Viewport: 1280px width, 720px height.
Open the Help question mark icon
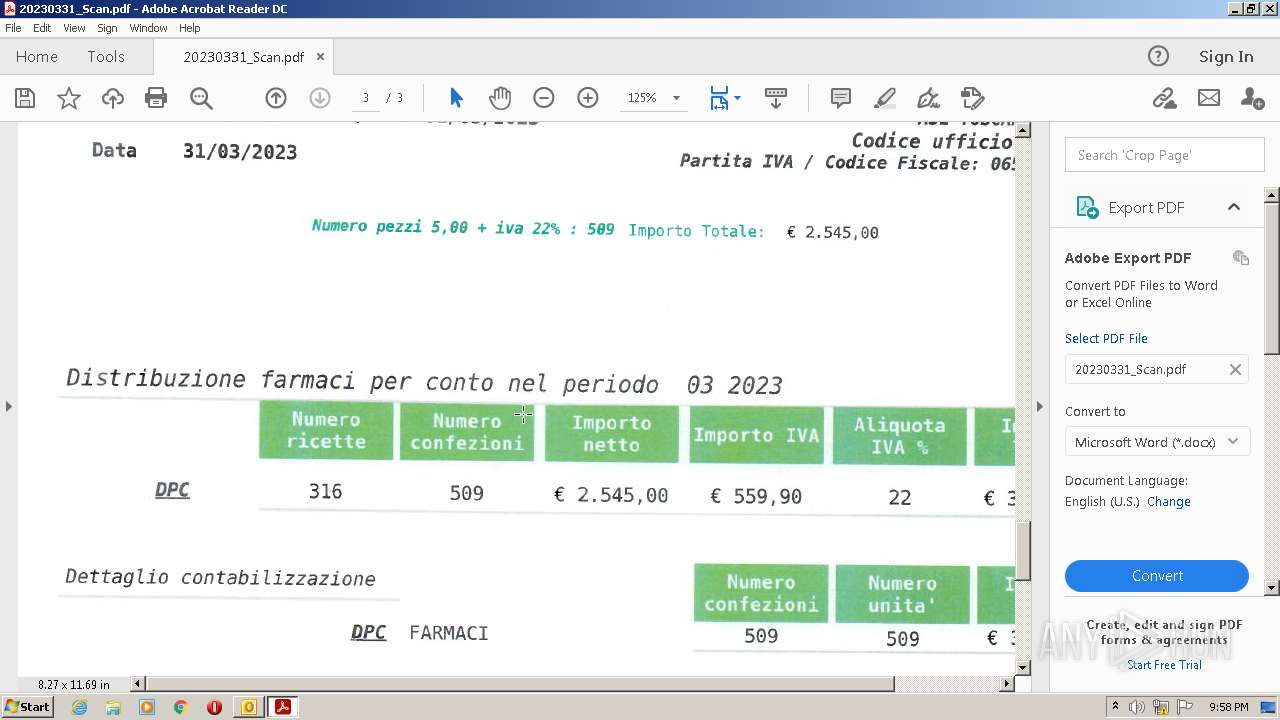1158,56
